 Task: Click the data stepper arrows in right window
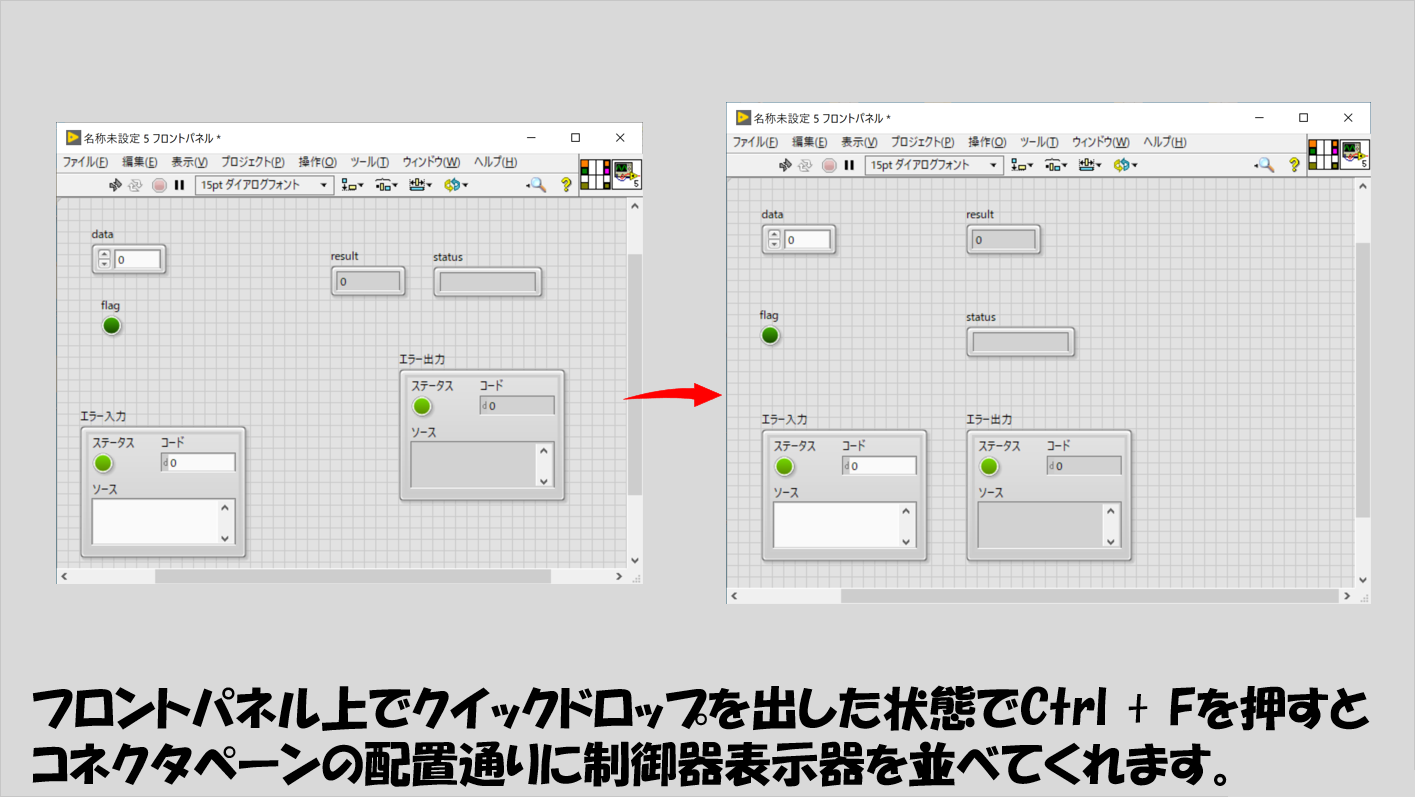pos(774,240)
